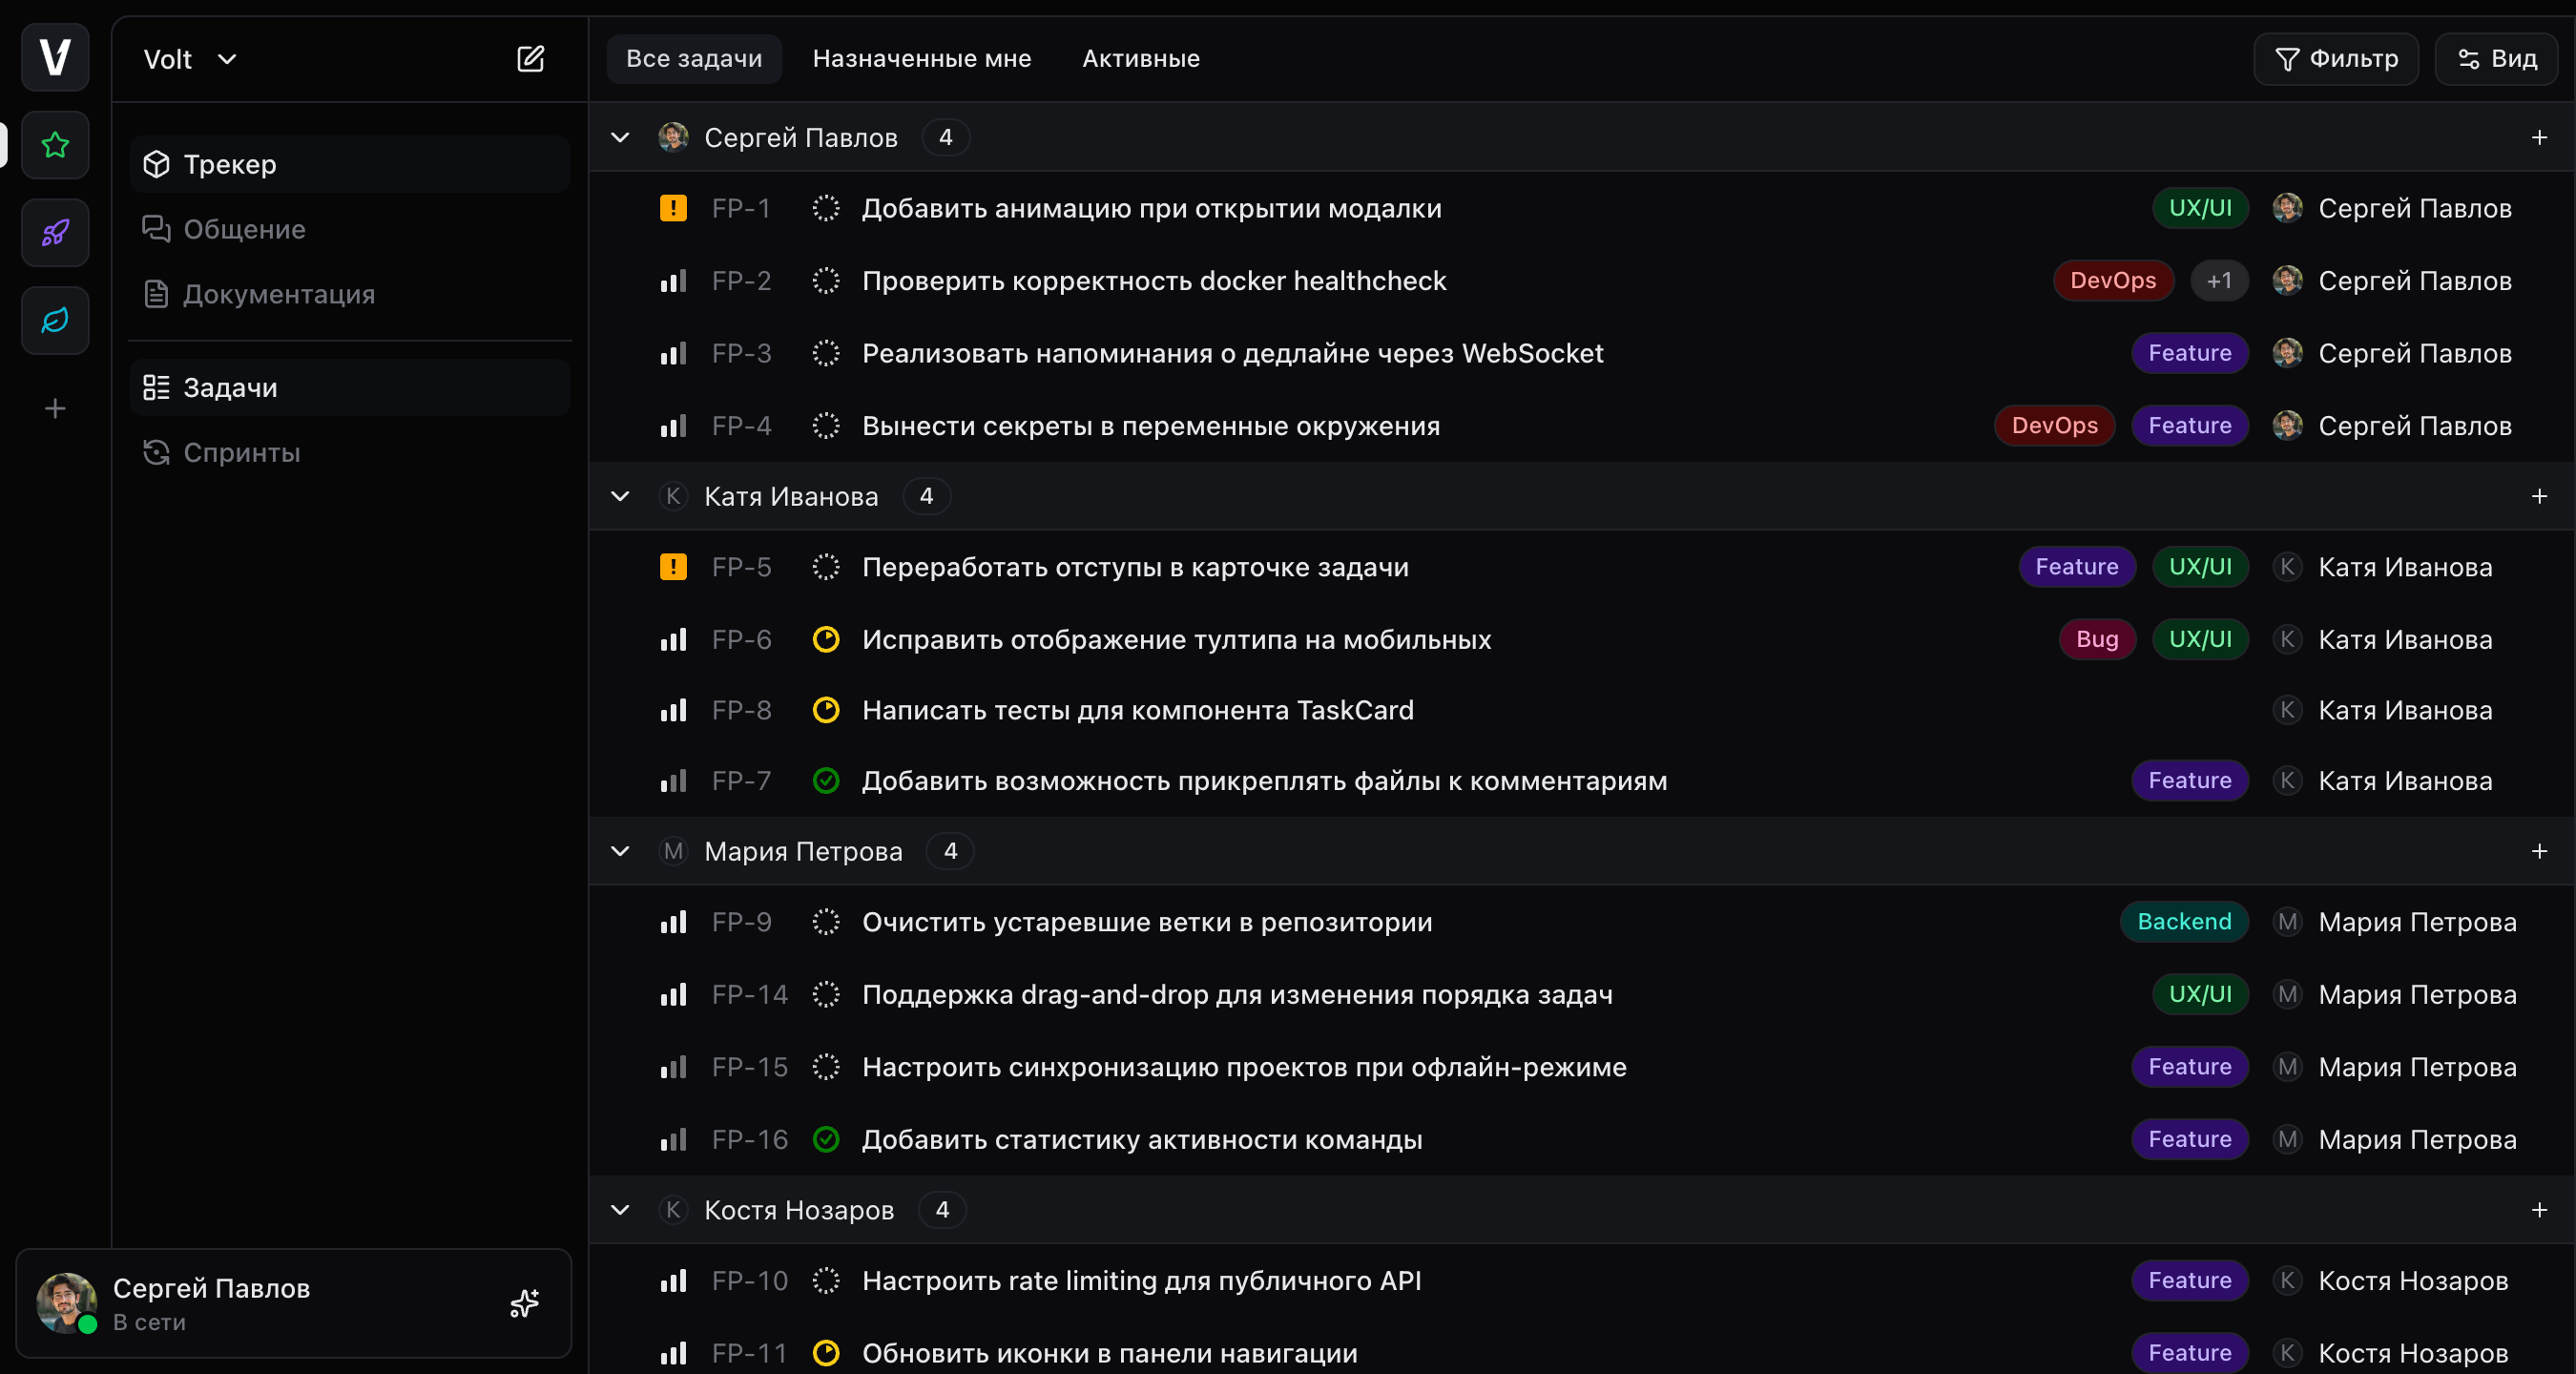
Task: Open the rocket workspace icon
Action: [54, 233]
